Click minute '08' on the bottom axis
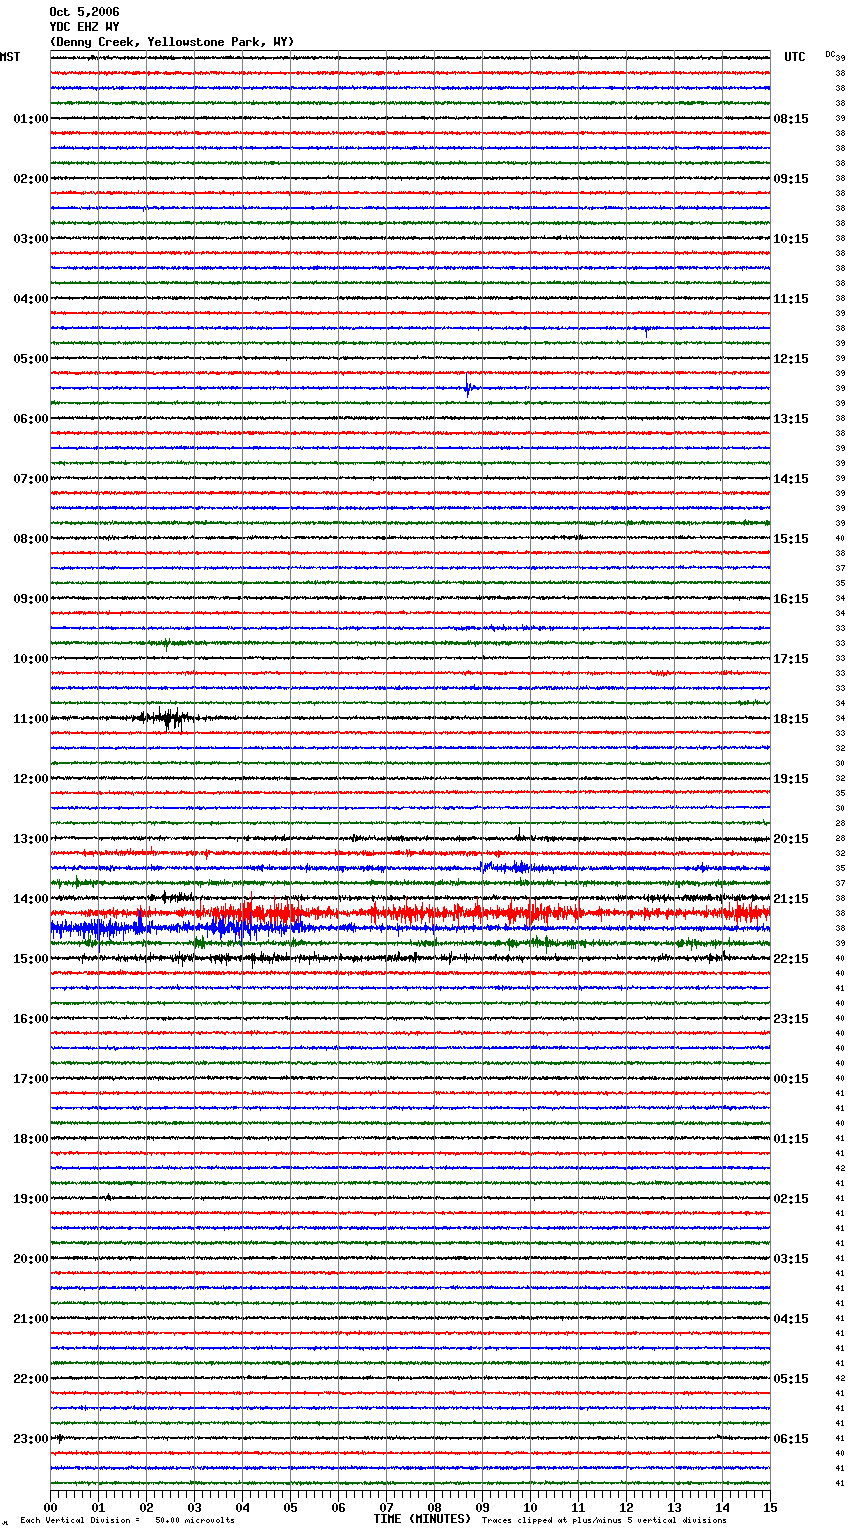 coord(434,1507)
